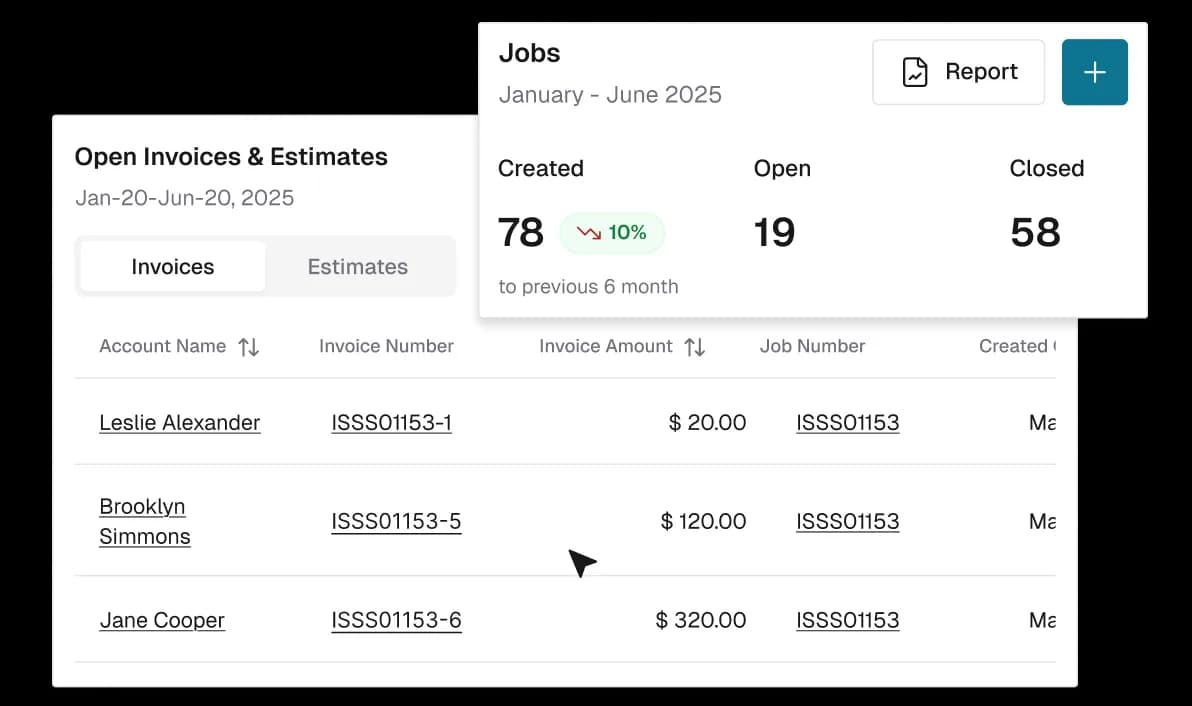Open invoice ISSS01153-1
The width and height of the screenshot is (1192, 706).
(391, 422)
